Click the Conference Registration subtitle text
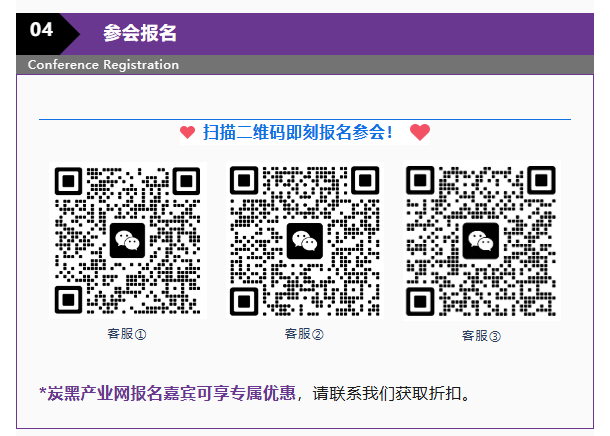Image resolution: width=610 pixels, height=436 pixels. pyautogui.click(x=103, y=65)
